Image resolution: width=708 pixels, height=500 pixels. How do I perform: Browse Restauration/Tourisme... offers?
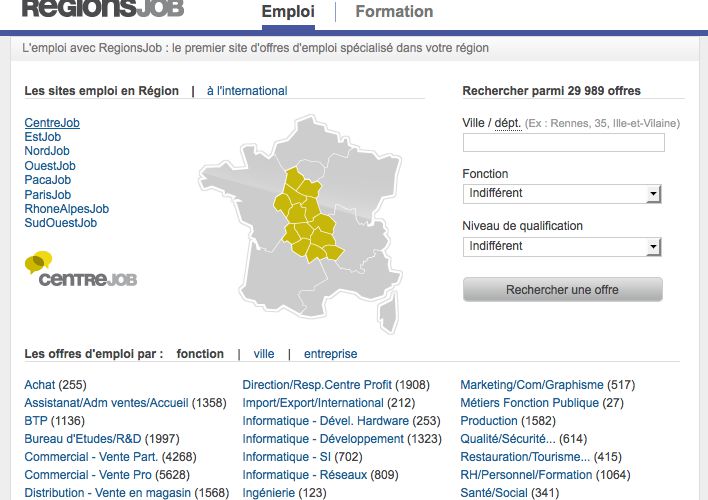click(x=525, y=457)
